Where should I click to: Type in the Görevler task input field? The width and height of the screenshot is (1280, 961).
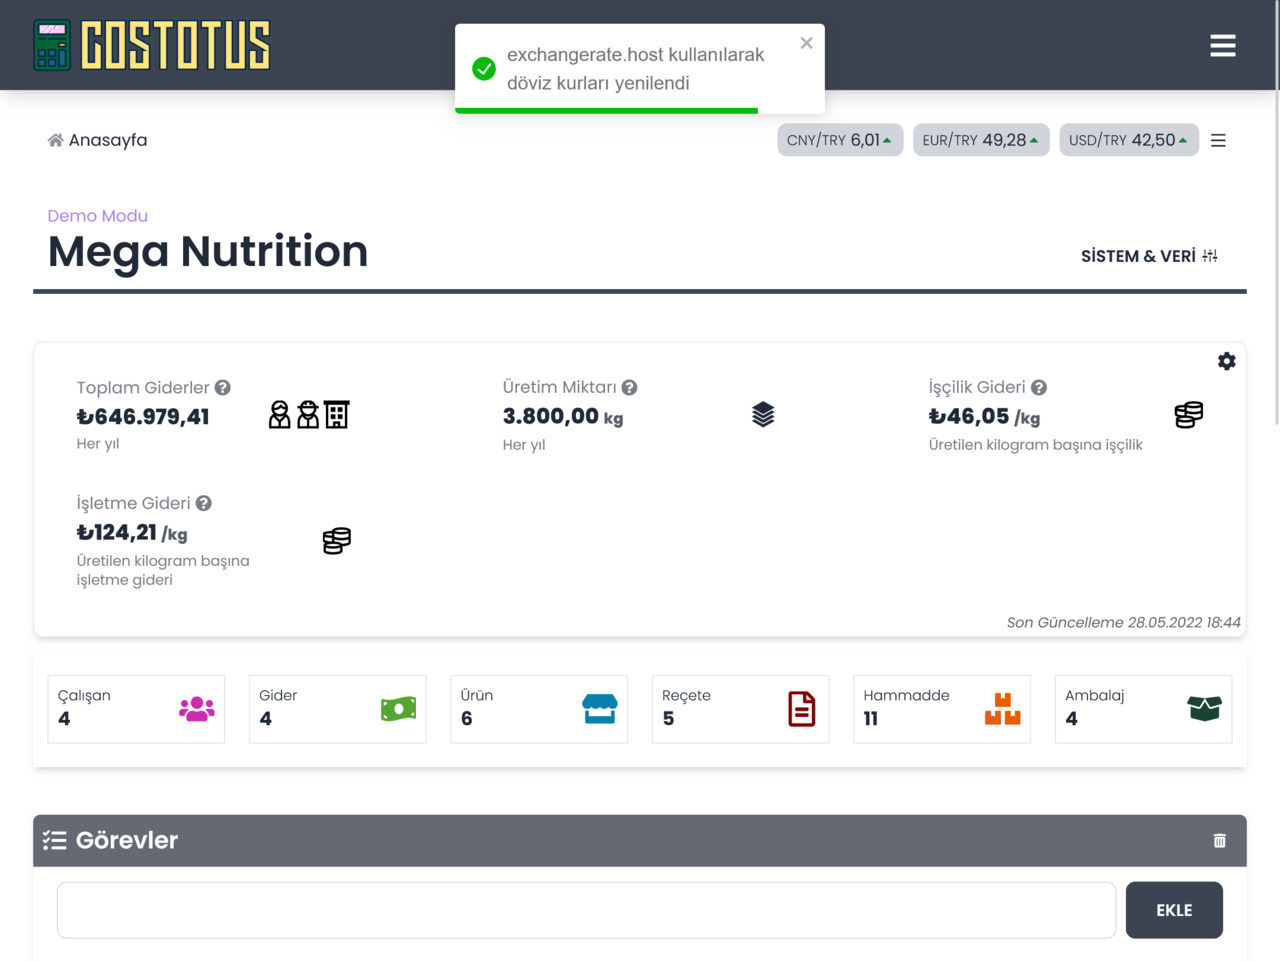click(x=586, y=910)
